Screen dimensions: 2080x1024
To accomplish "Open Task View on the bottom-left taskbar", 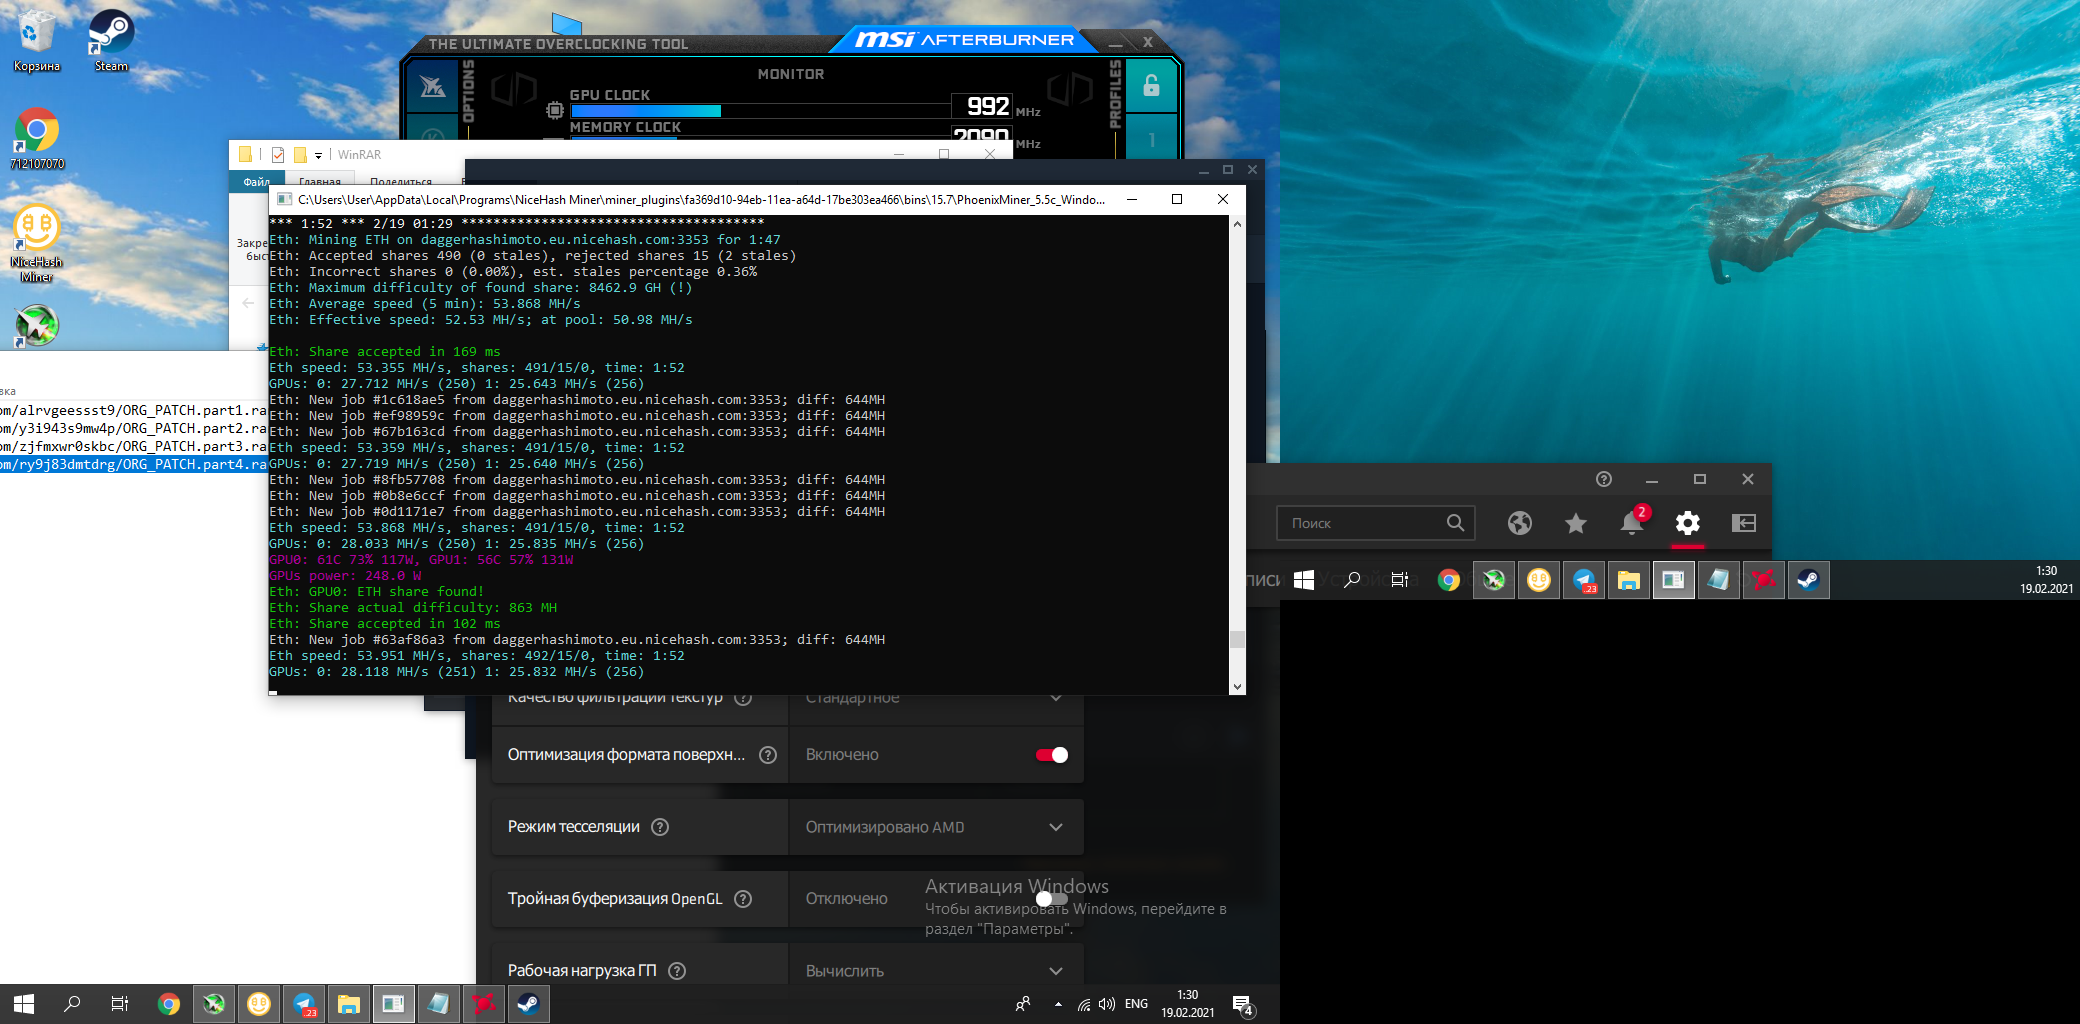I will pyautogui.click(x=119, y=1004).
